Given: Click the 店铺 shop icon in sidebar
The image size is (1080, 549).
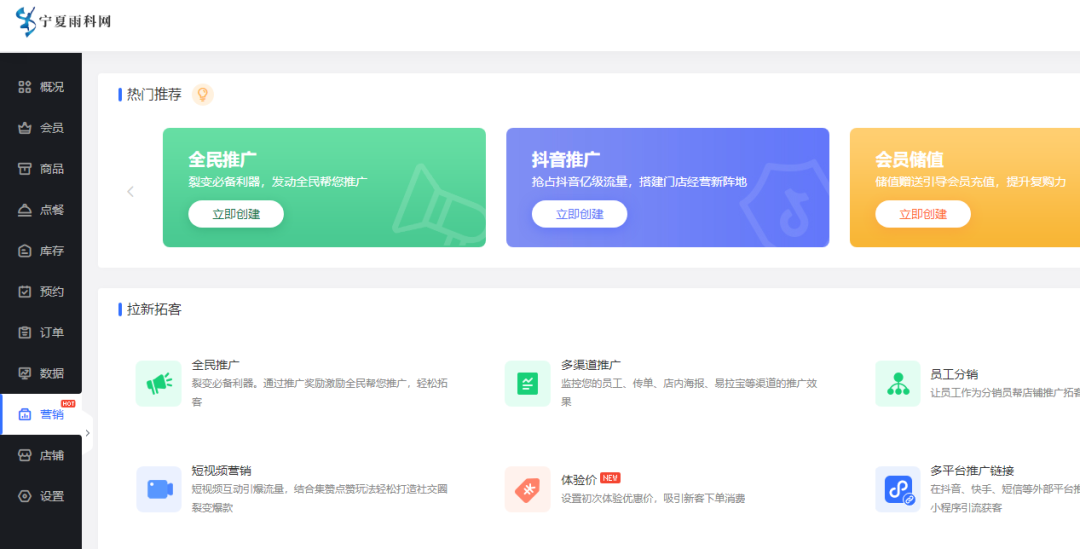Looking at the screenshot, I should tap(25, 455).
